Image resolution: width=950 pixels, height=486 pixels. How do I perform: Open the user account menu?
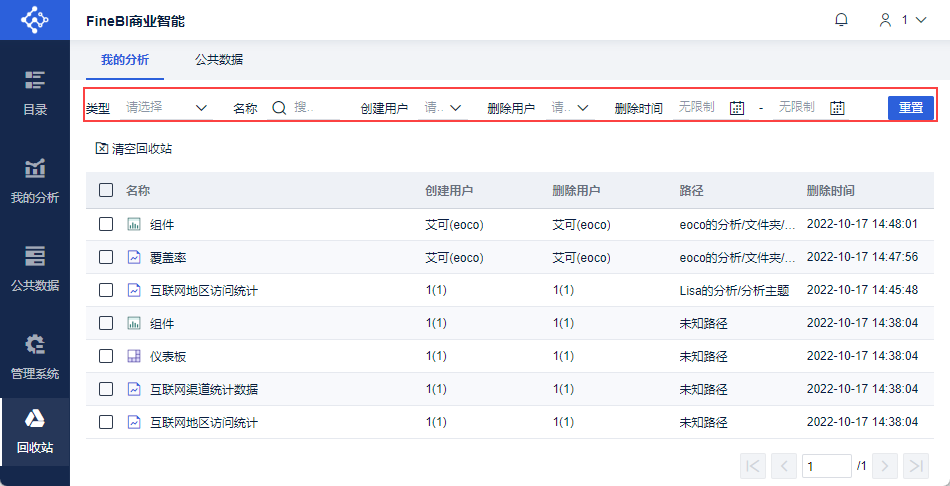[x=902, y=20]
